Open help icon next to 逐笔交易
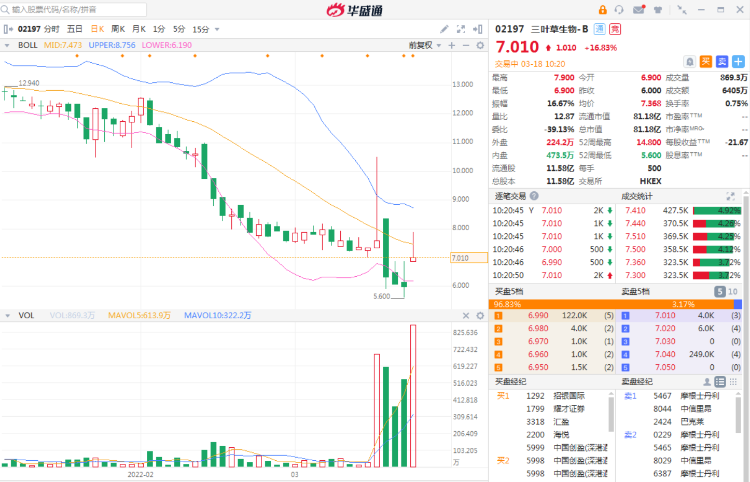750x482 pixels. click(534, 196)
